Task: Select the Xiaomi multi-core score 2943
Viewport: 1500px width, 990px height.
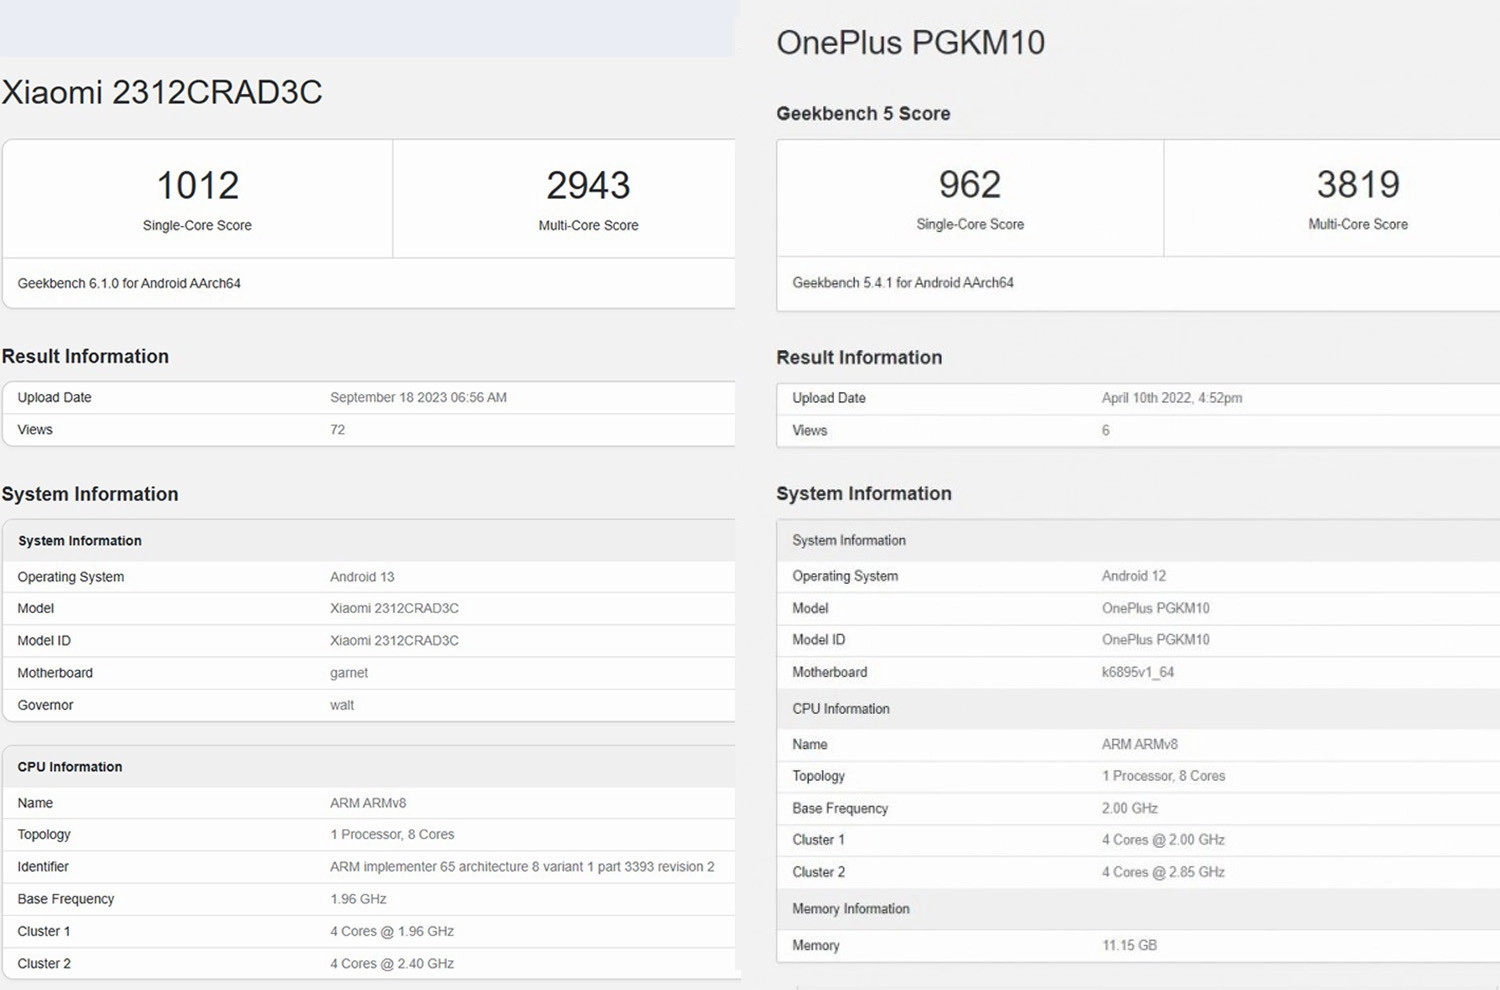Action: [x=588, y=185]
